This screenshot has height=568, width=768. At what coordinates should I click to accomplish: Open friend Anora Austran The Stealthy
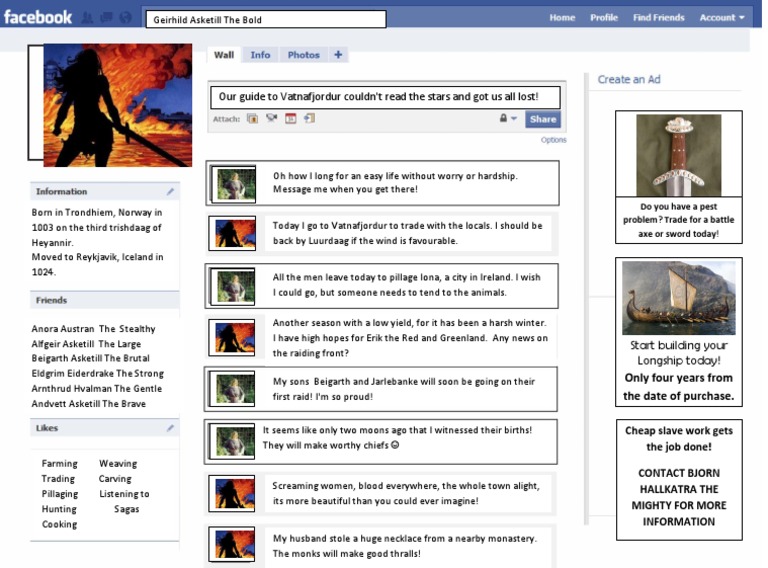tap(94, 329)
